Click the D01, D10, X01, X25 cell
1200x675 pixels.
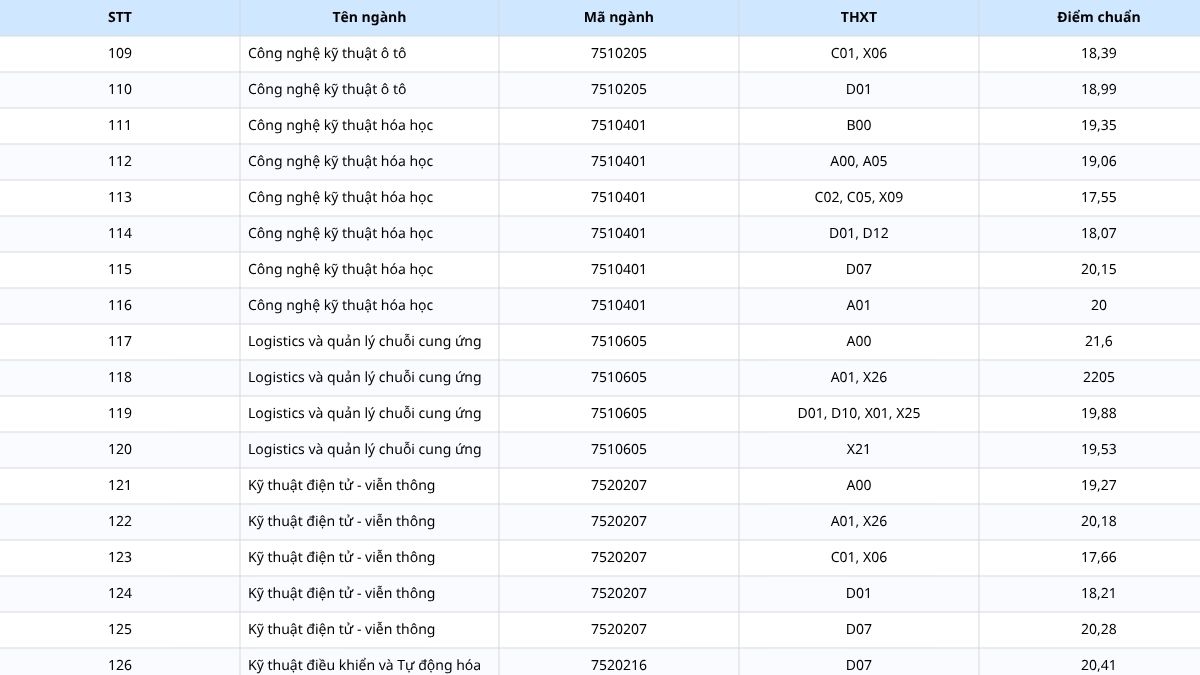pyautogui.click(x=859, y=413)
